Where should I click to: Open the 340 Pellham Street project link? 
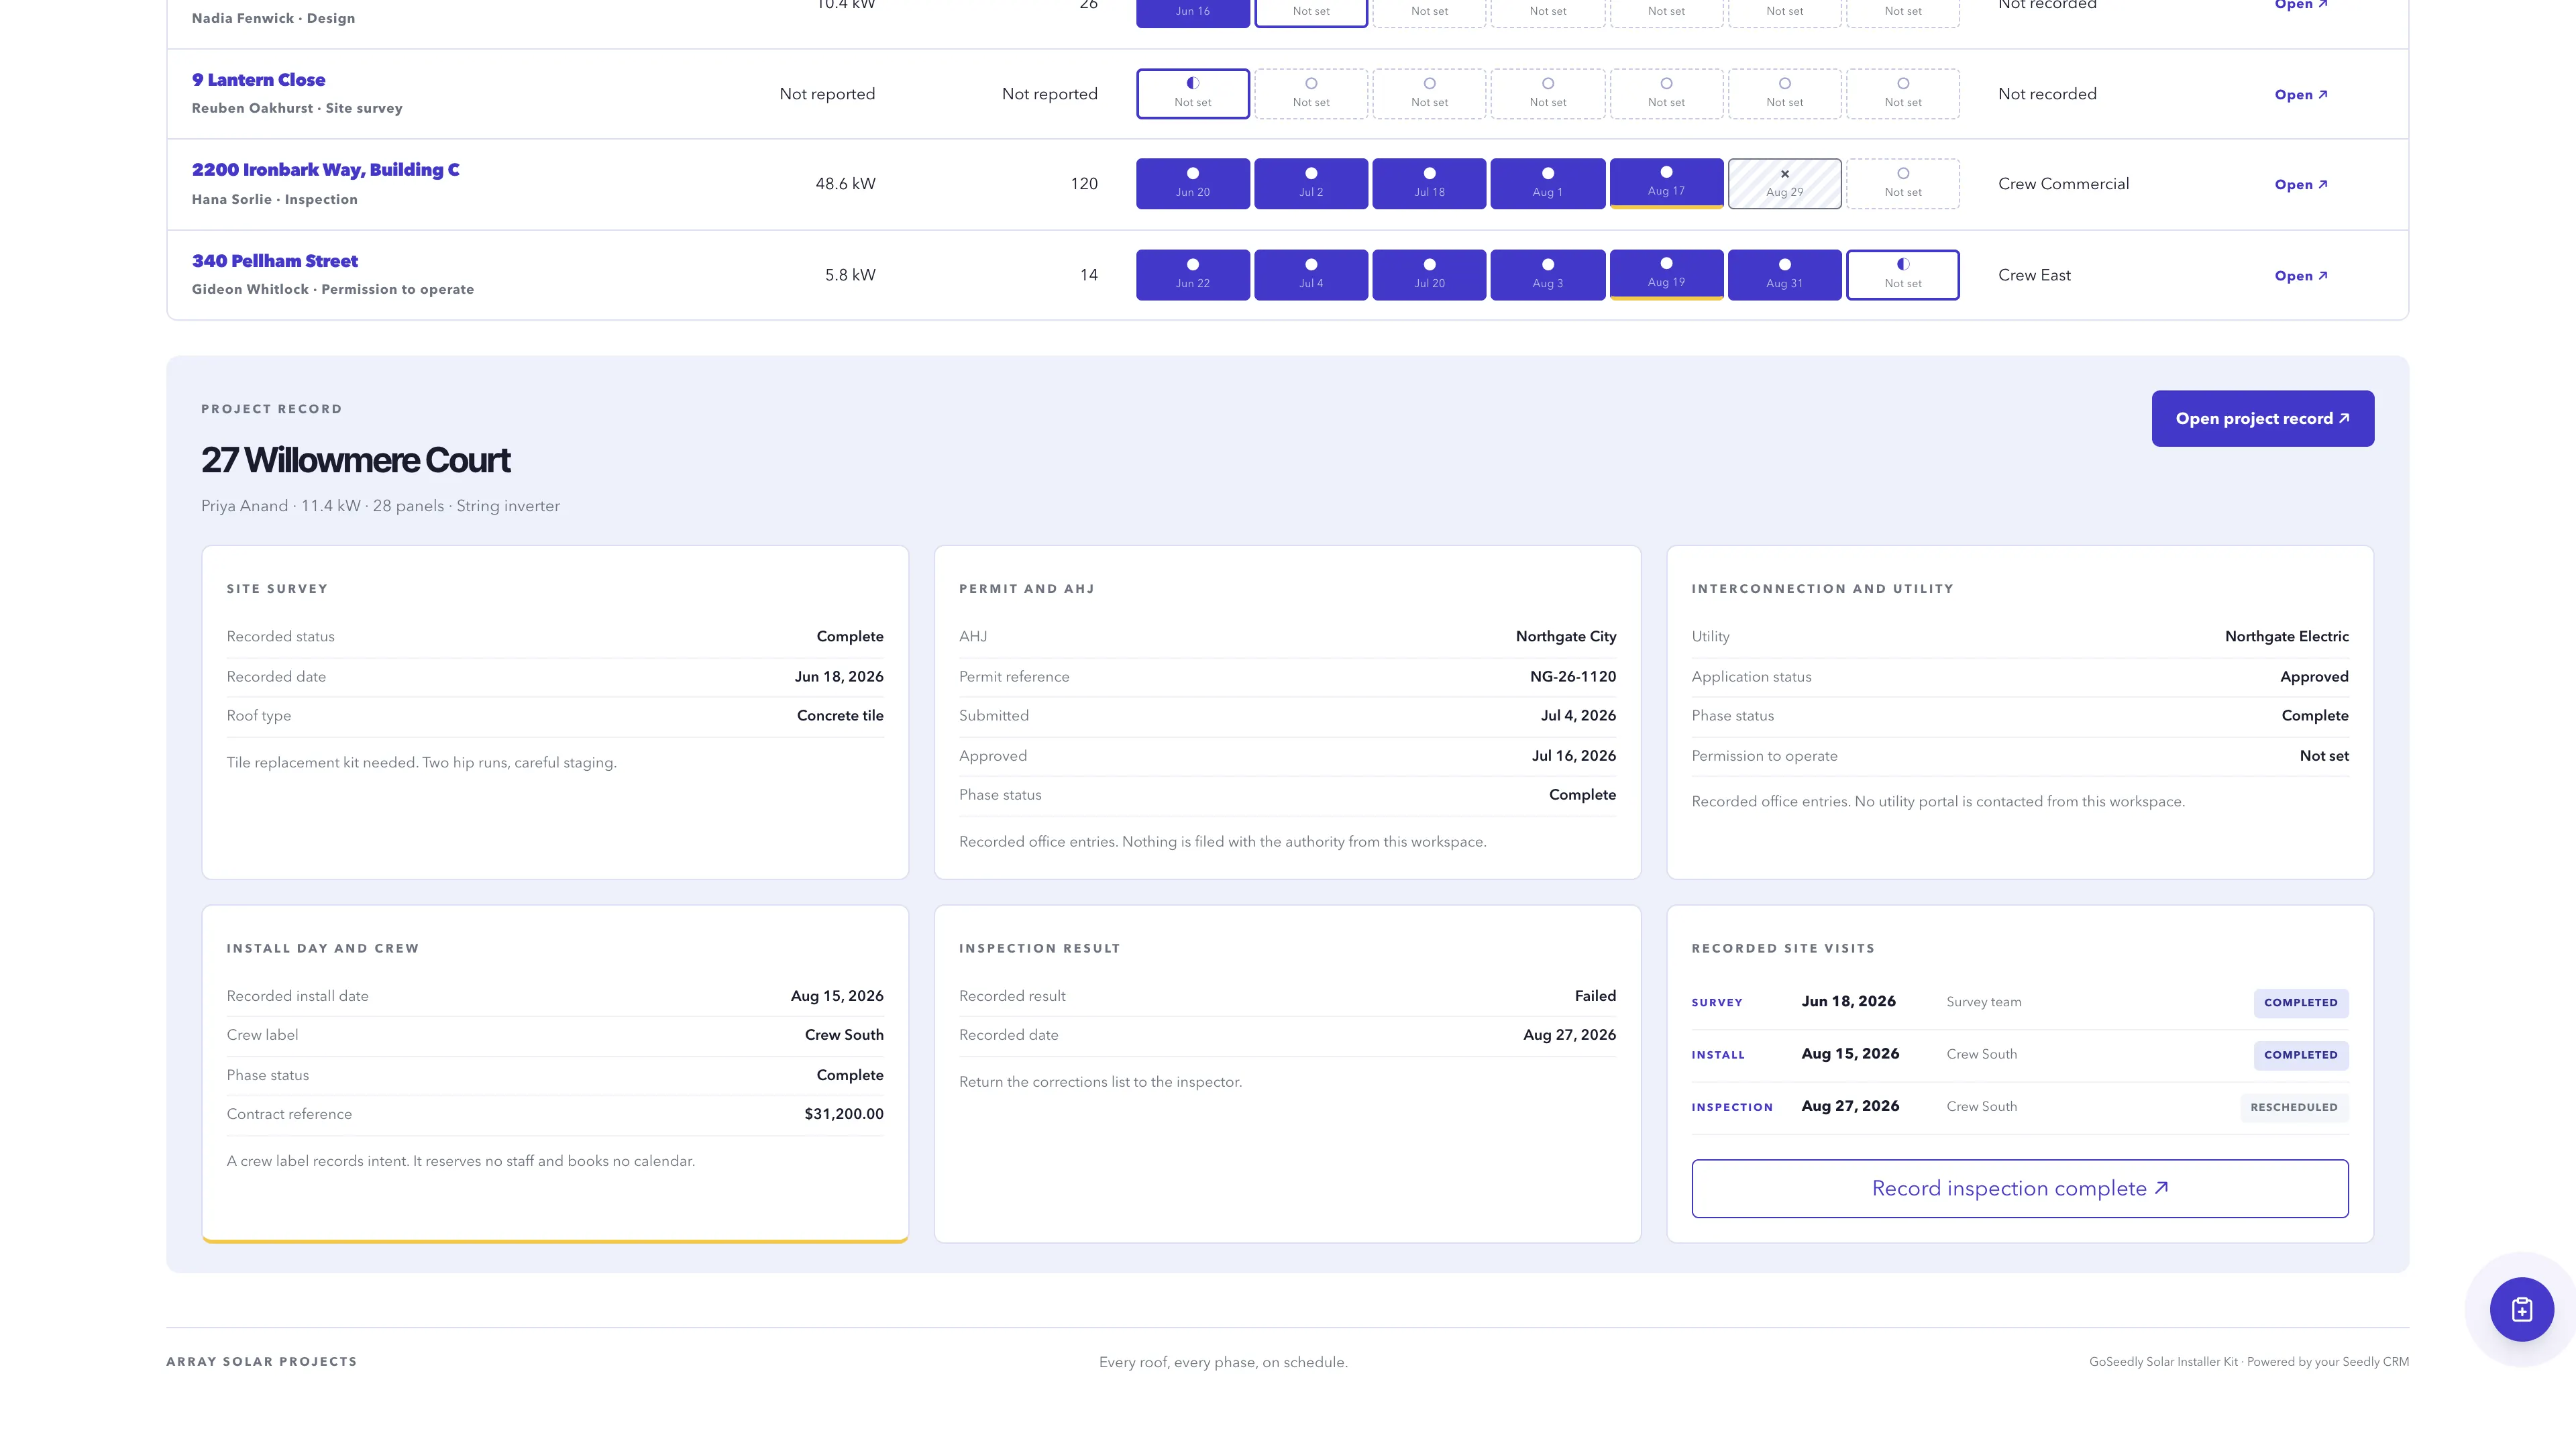[x=274, y=261]
